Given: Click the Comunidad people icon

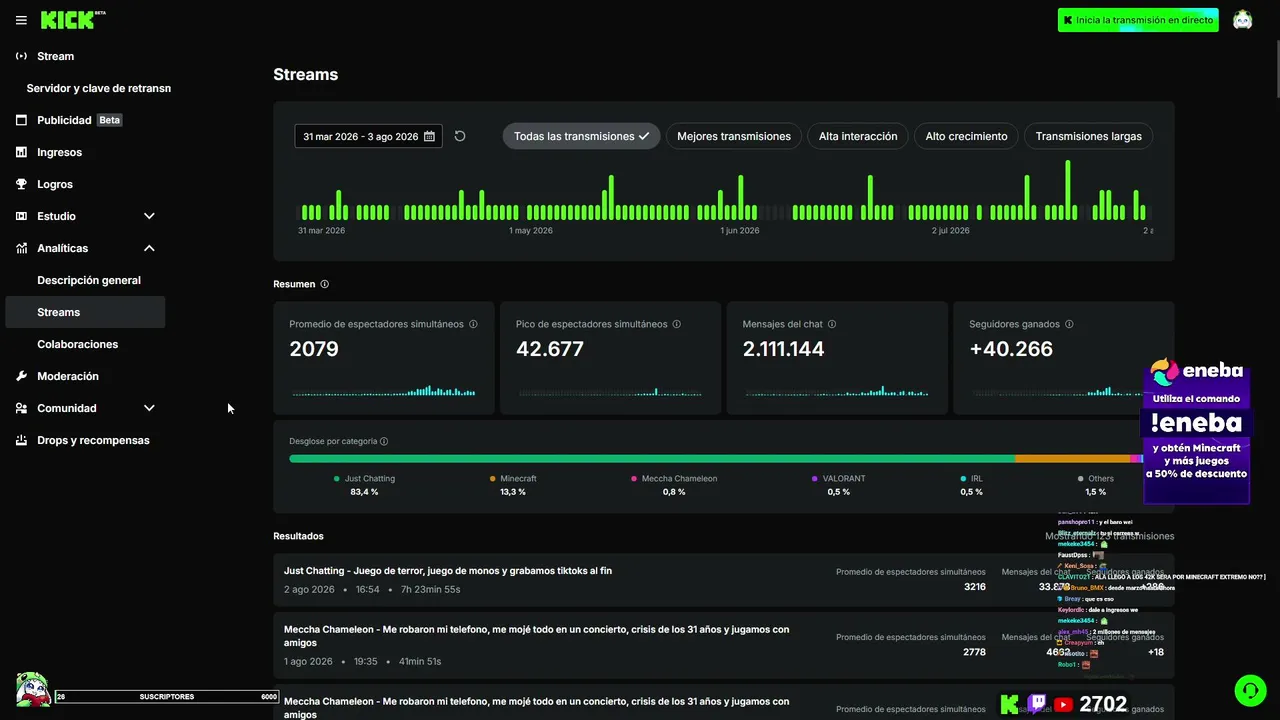Looking at the screenshot, I should point(21,408).
